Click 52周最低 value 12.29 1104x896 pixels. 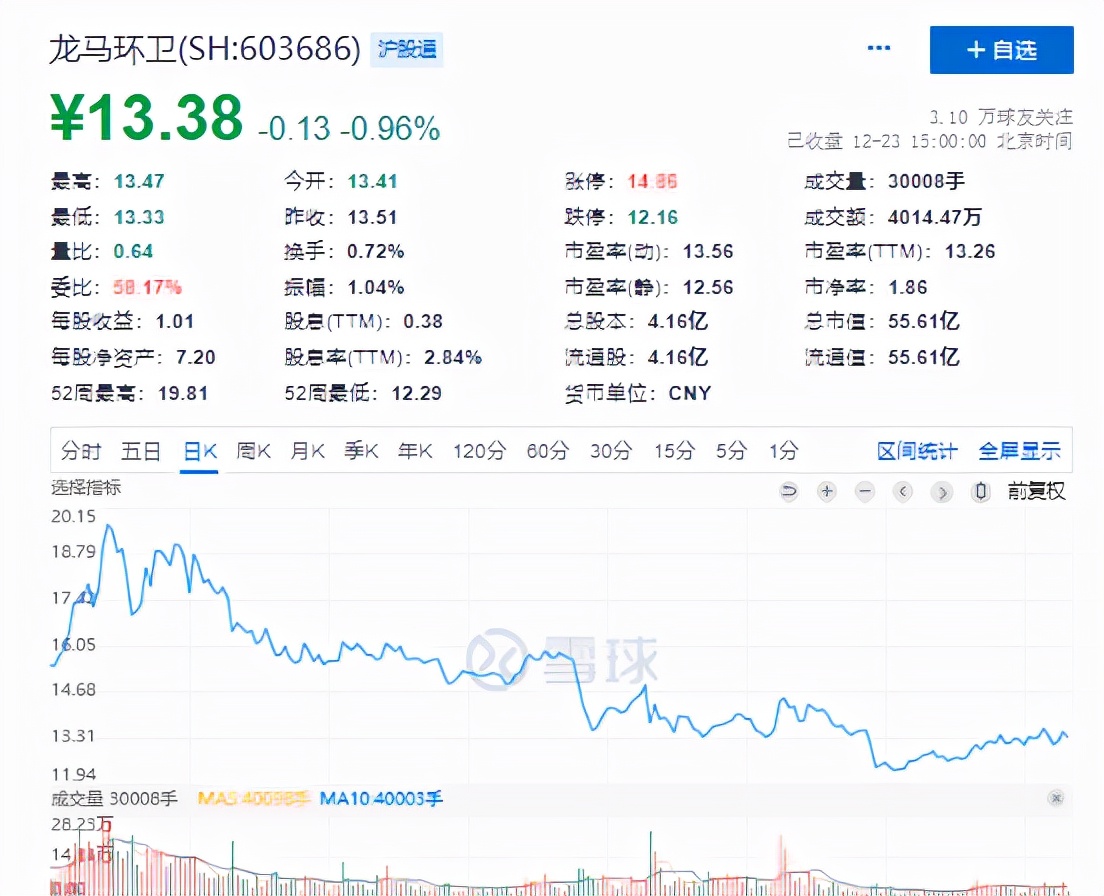point(417,393)
